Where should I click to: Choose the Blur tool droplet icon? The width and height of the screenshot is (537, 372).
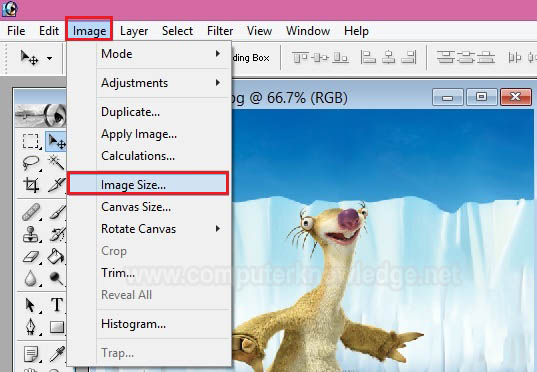point(30,278)
